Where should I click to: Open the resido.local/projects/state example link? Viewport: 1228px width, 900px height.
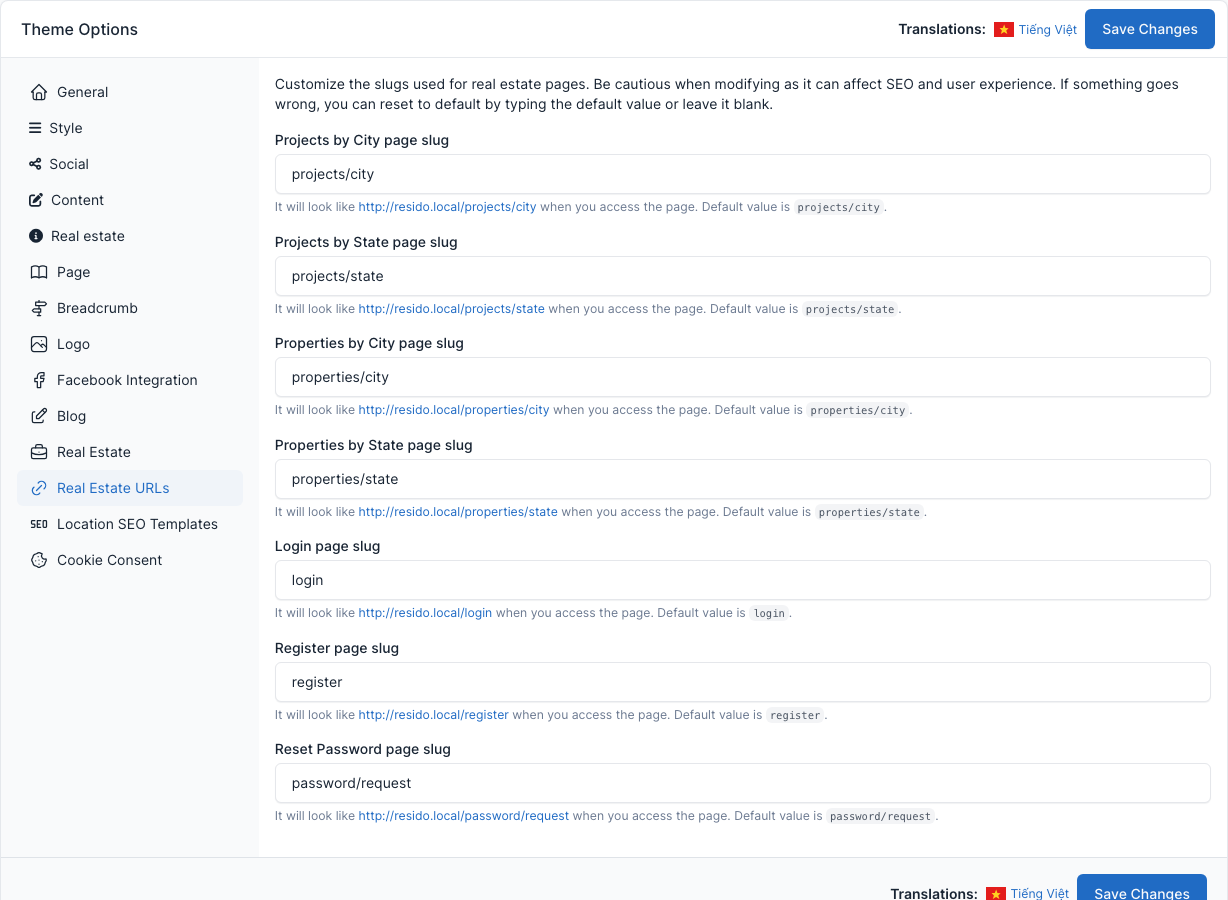[x=452, y=309]
